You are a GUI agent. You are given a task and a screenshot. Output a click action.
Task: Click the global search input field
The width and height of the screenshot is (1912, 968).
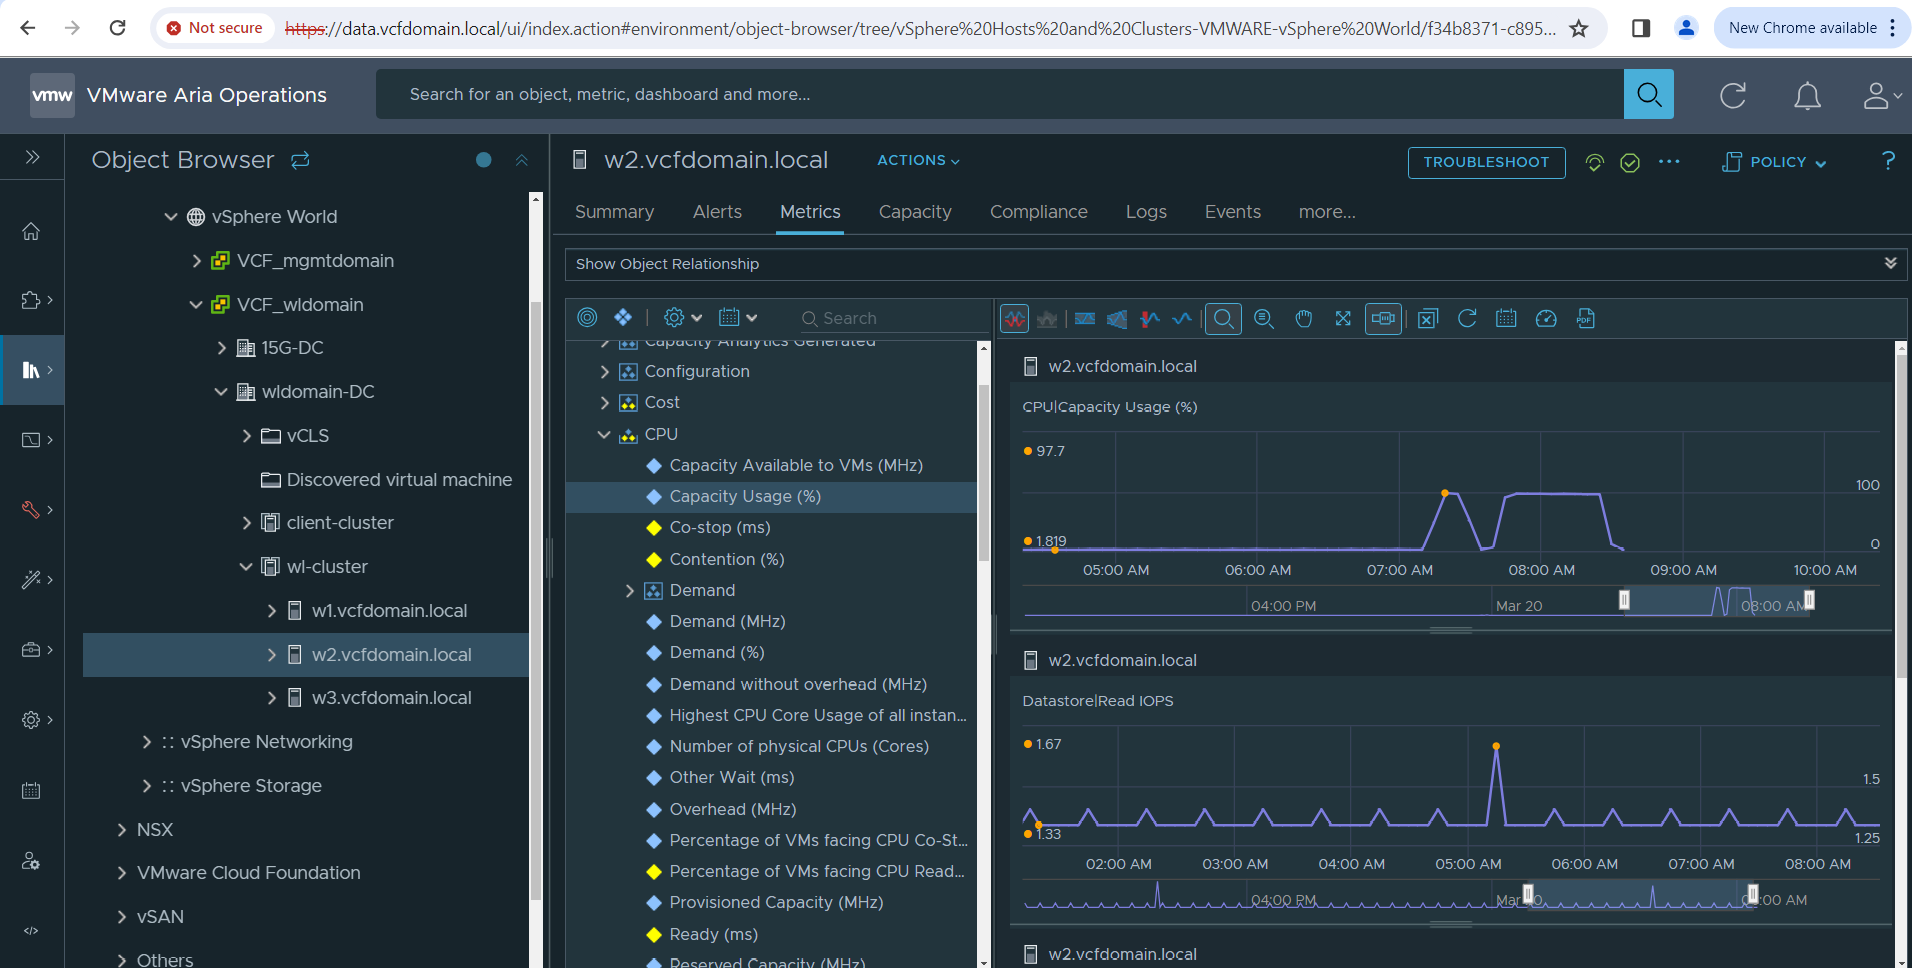[x=1000, y=94]
